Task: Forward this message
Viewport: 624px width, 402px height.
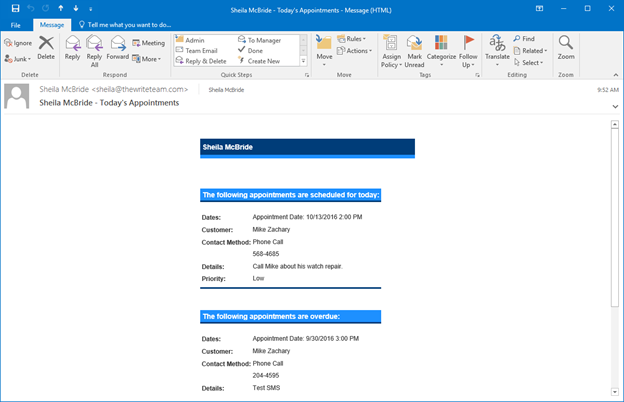Action: coord(118,47)
